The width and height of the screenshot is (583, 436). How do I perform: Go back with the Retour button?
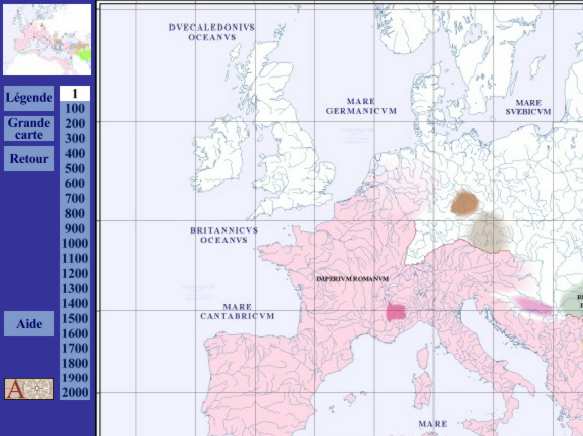point(29,158)
